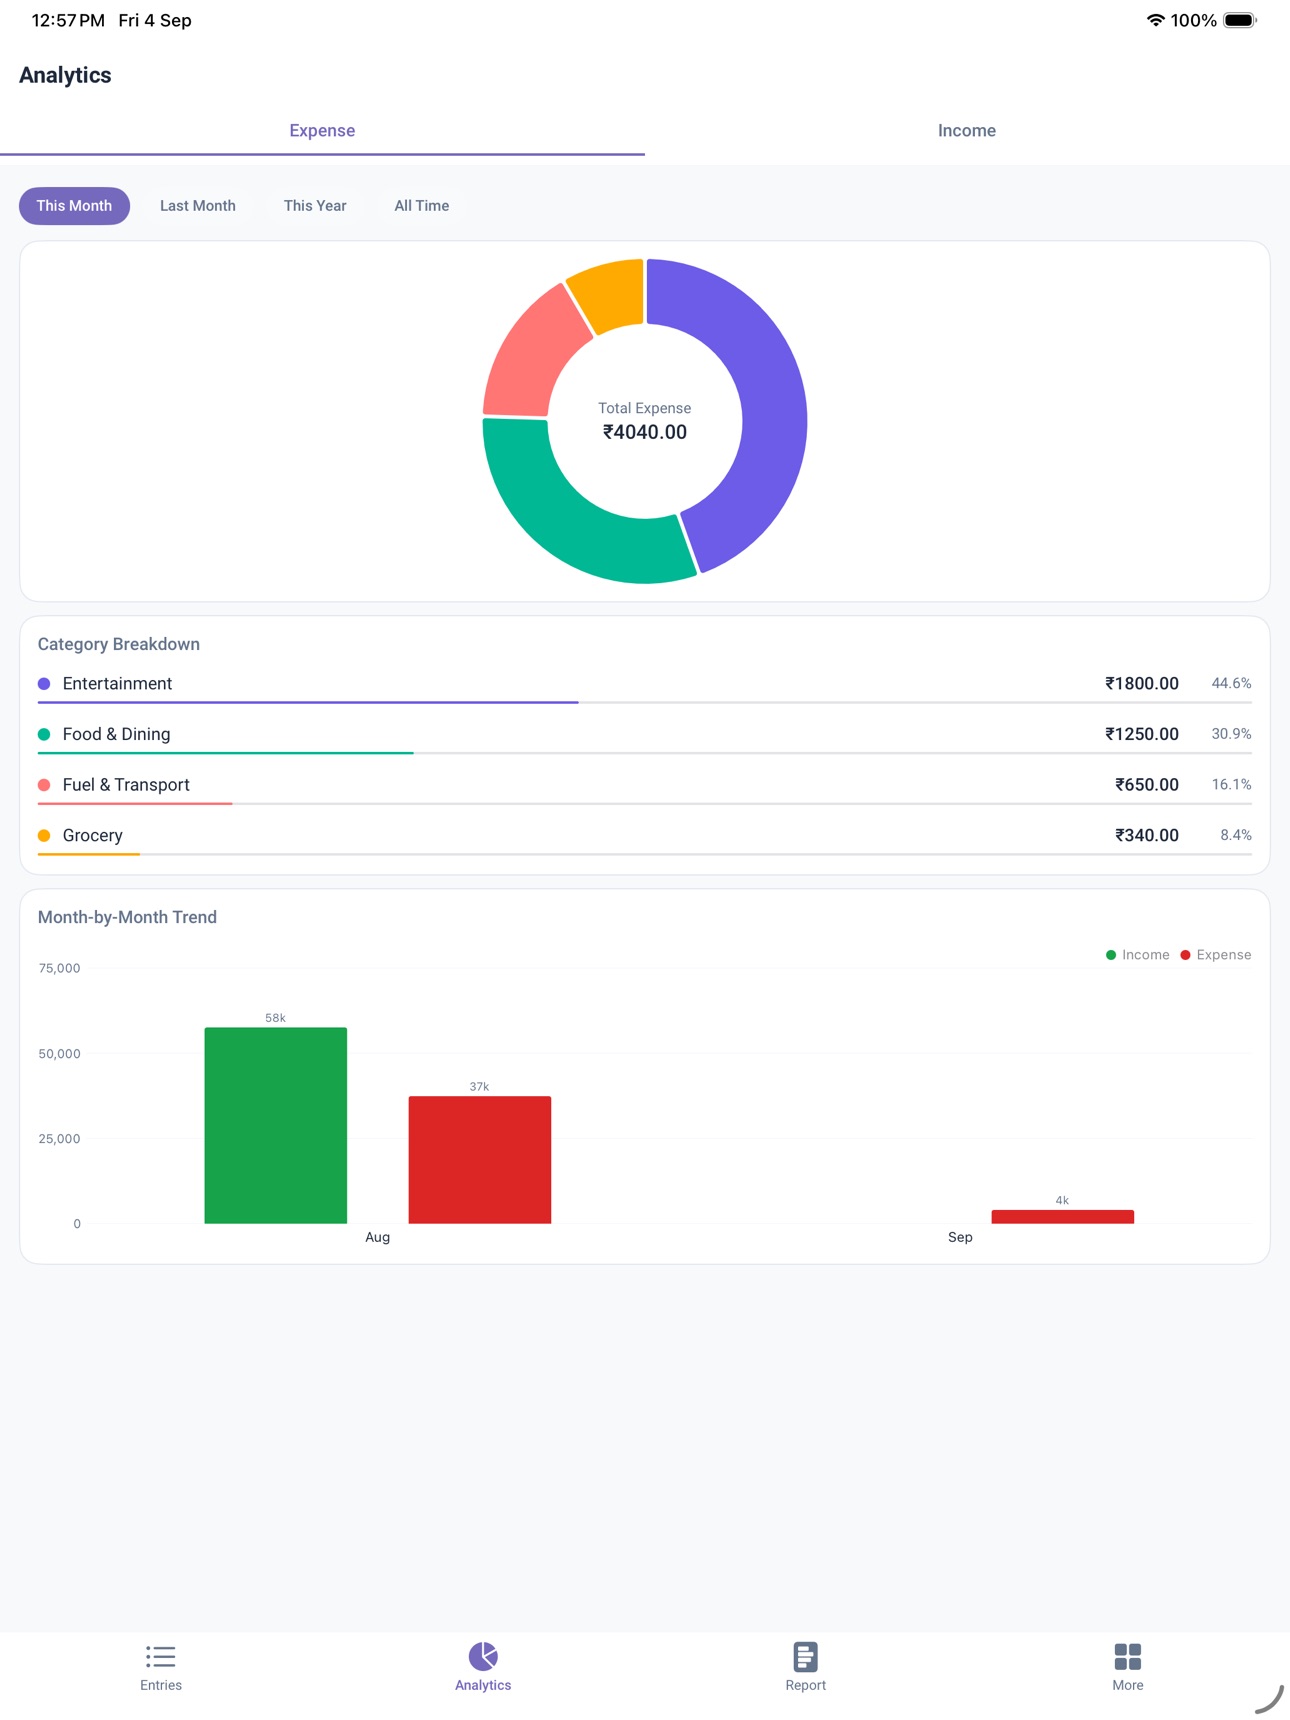Toggle the Expense legend entry
The height and width of the screenshot is (1720, 1290).
coord(1216,955)
